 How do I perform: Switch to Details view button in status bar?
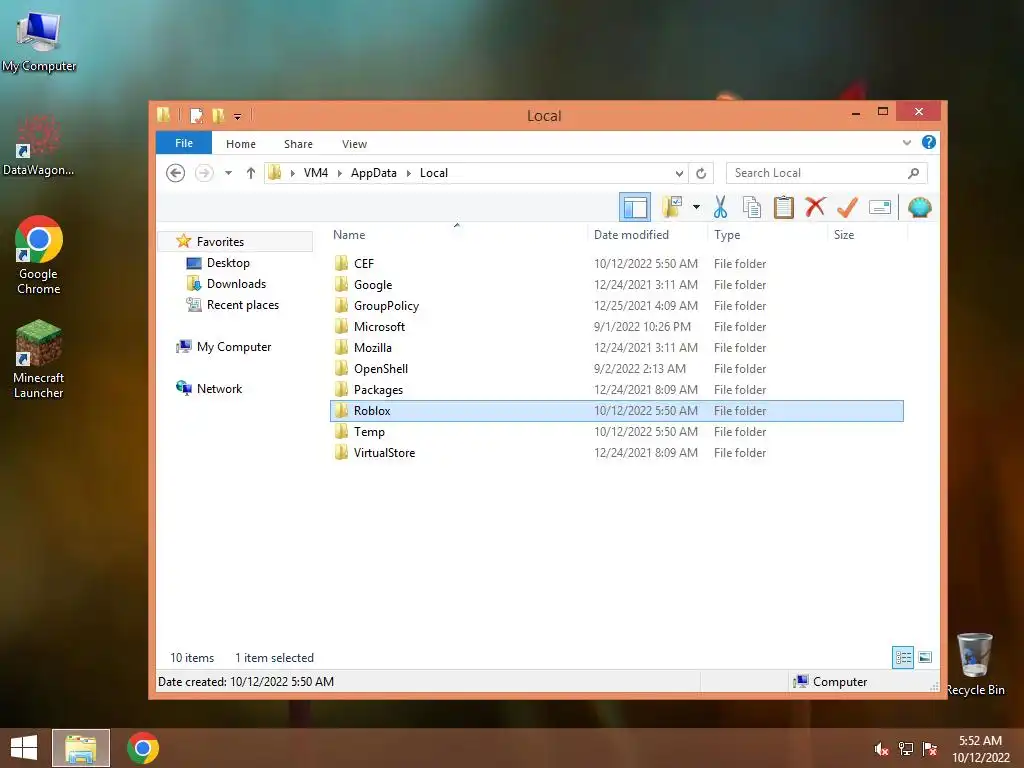click(x=903, y=657)
